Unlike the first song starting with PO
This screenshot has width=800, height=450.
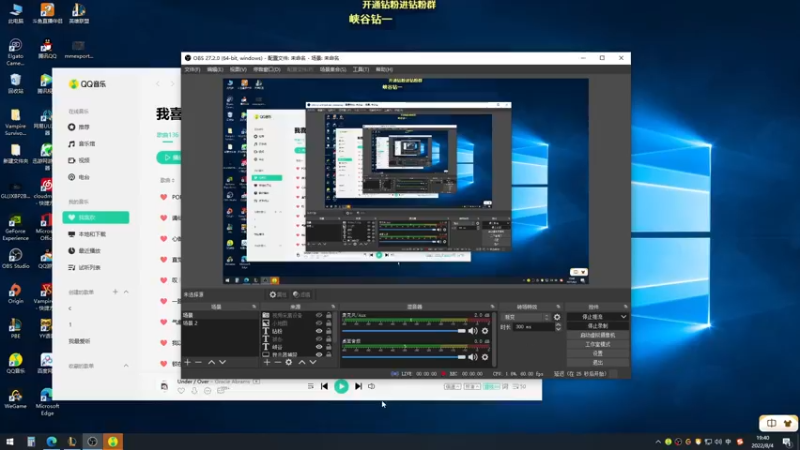click(x=163, y=197)
